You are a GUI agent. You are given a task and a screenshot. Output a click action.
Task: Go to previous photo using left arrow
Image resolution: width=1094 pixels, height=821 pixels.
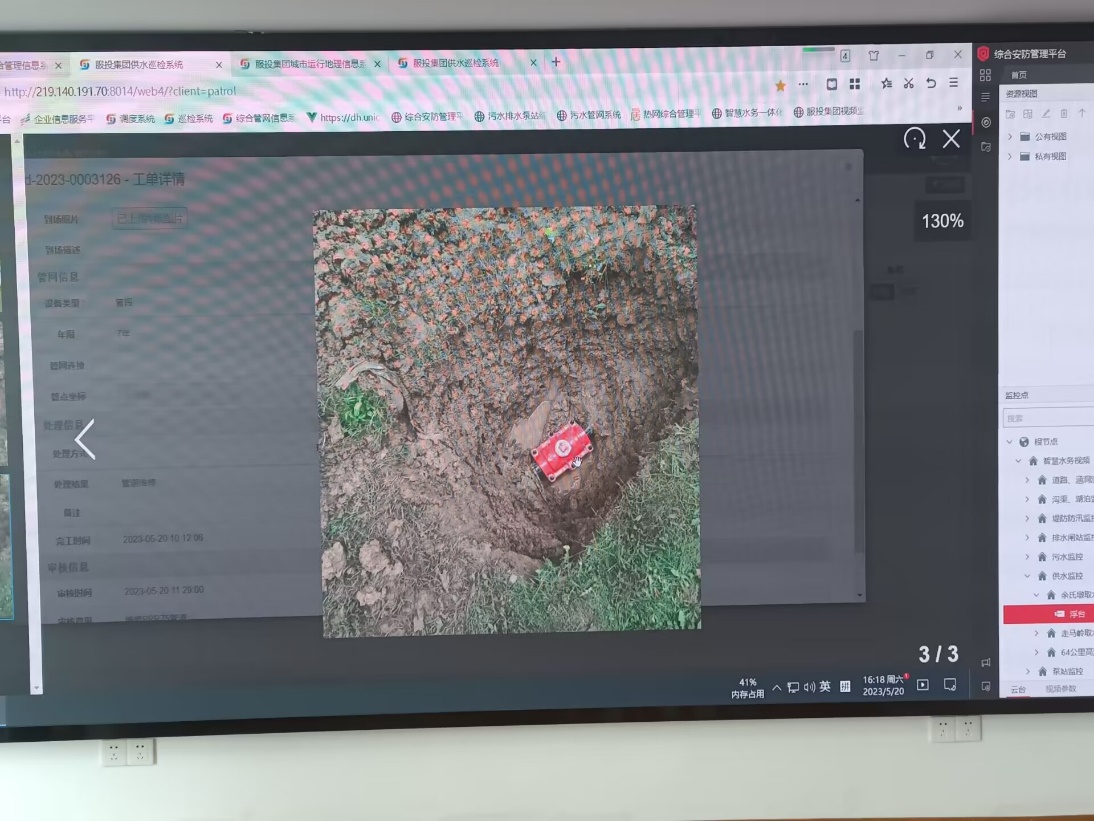(x=85, y=440)
